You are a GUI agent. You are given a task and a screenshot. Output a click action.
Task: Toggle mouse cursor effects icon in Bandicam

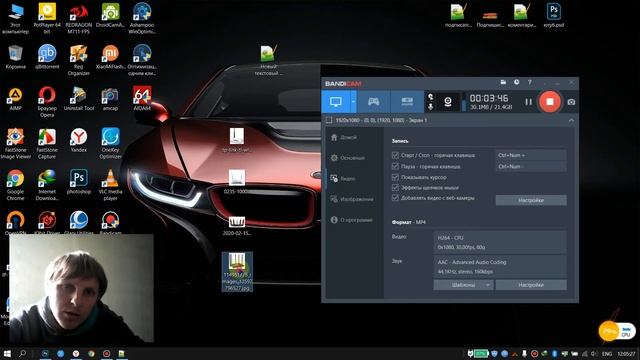(x=430, y=97)
